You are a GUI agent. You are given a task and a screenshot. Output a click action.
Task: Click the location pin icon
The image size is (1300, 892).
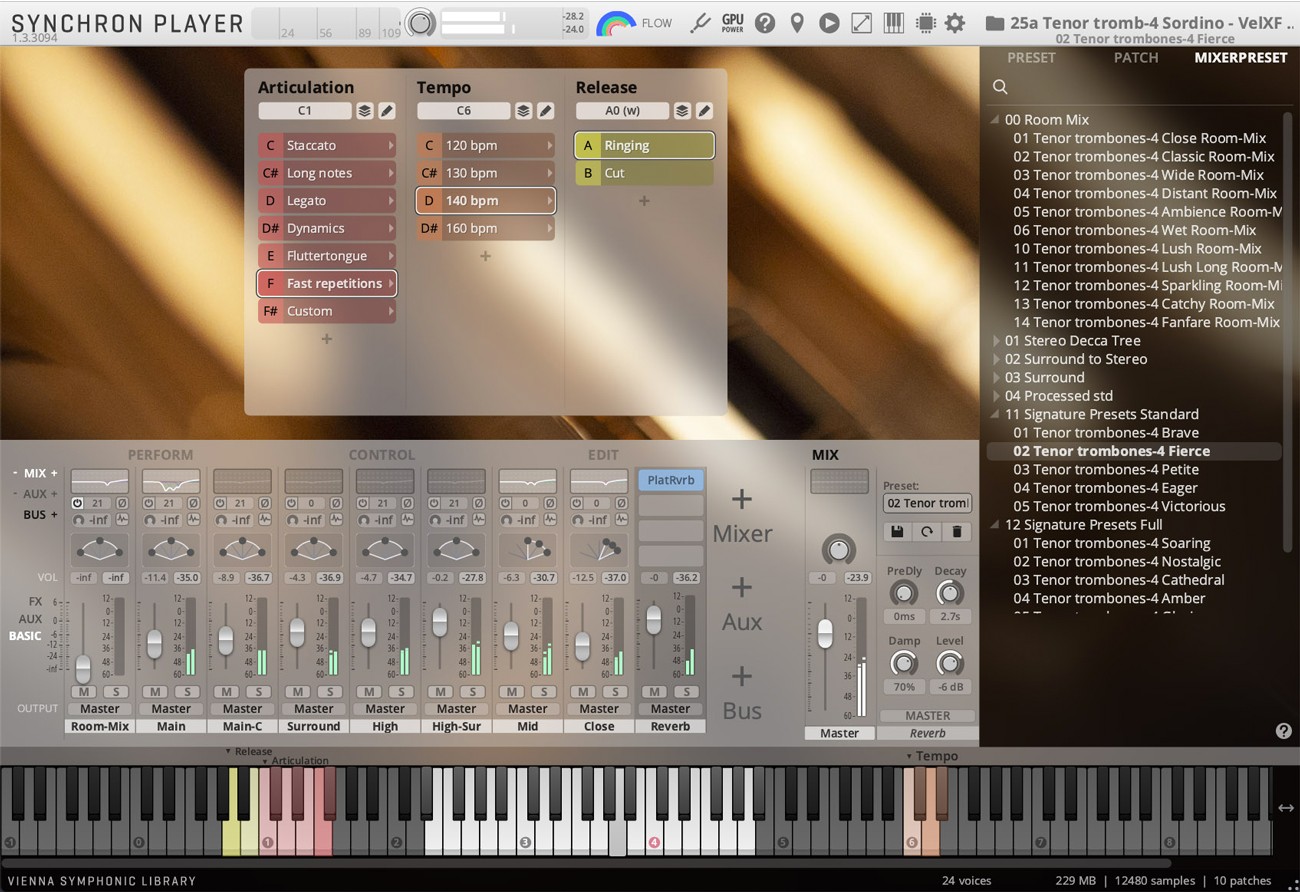(x=797, y=22)
